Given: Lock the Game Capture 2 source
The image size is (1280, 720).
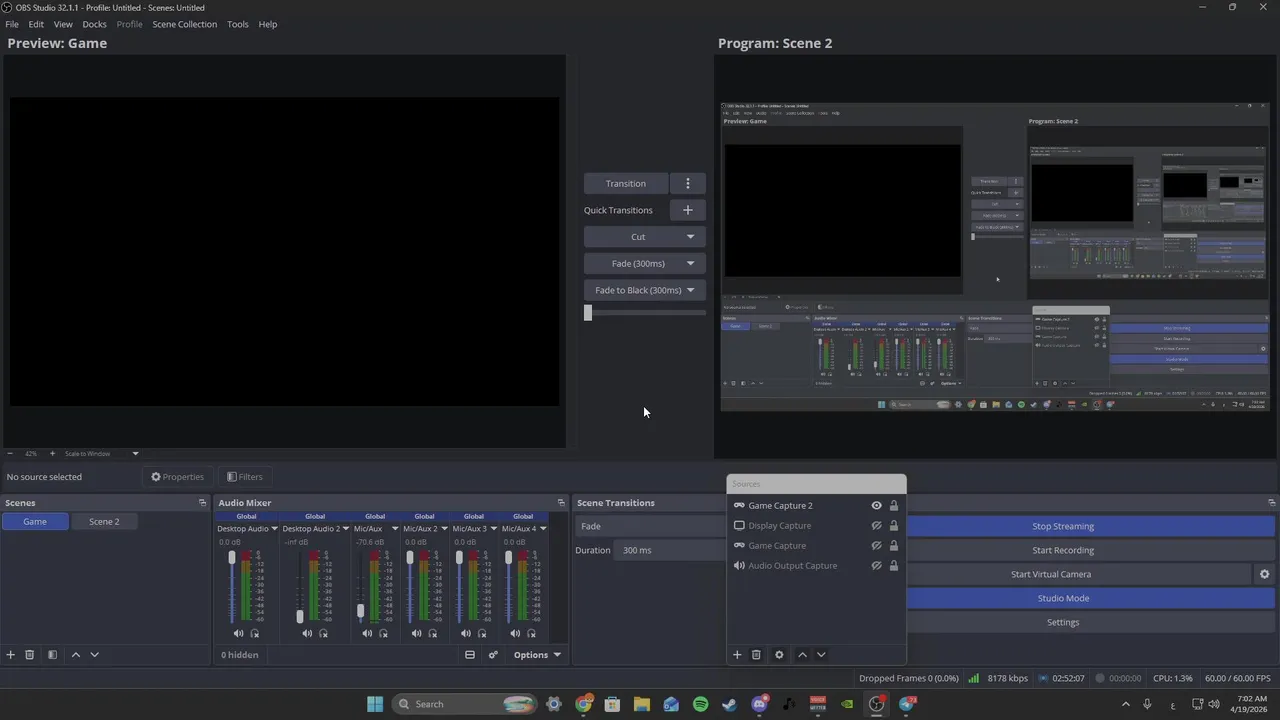Looking at the screenshot, I should 894,506.
